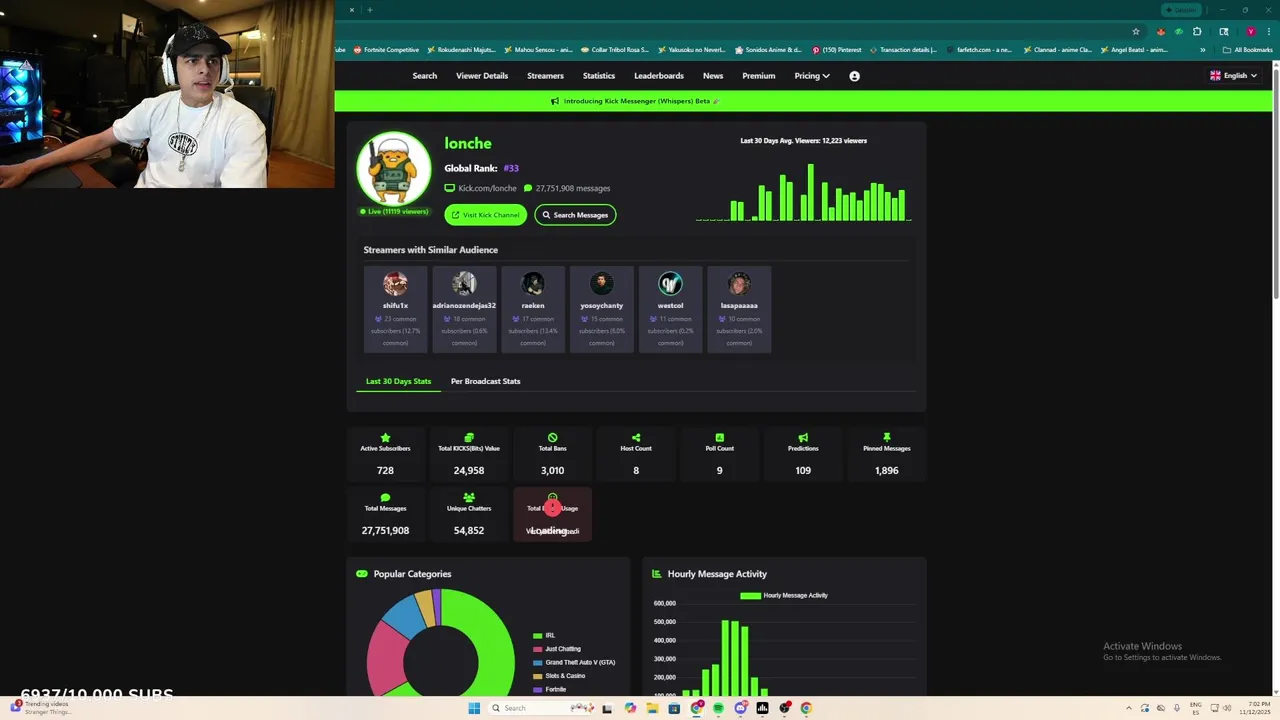Click the Poll Count chart icon
This screenshot has width=1280, height=720.
[x=719, y=438]
